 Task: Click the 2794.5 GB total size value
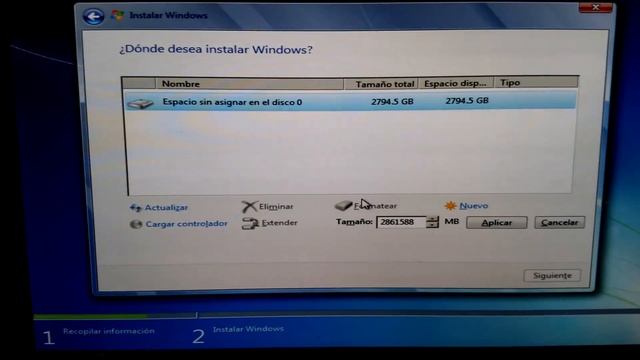point(392,102)
